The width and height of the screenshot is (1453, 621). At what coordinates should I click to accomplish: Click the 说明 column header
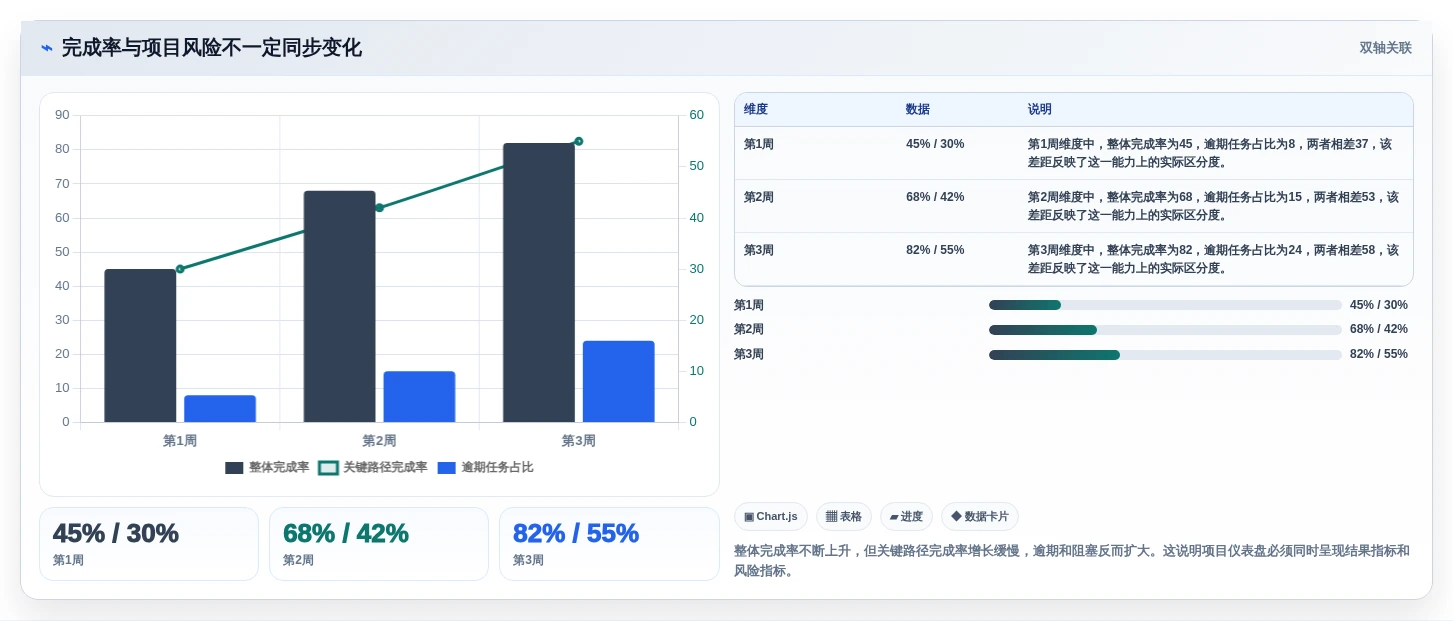coord(1040,110)
